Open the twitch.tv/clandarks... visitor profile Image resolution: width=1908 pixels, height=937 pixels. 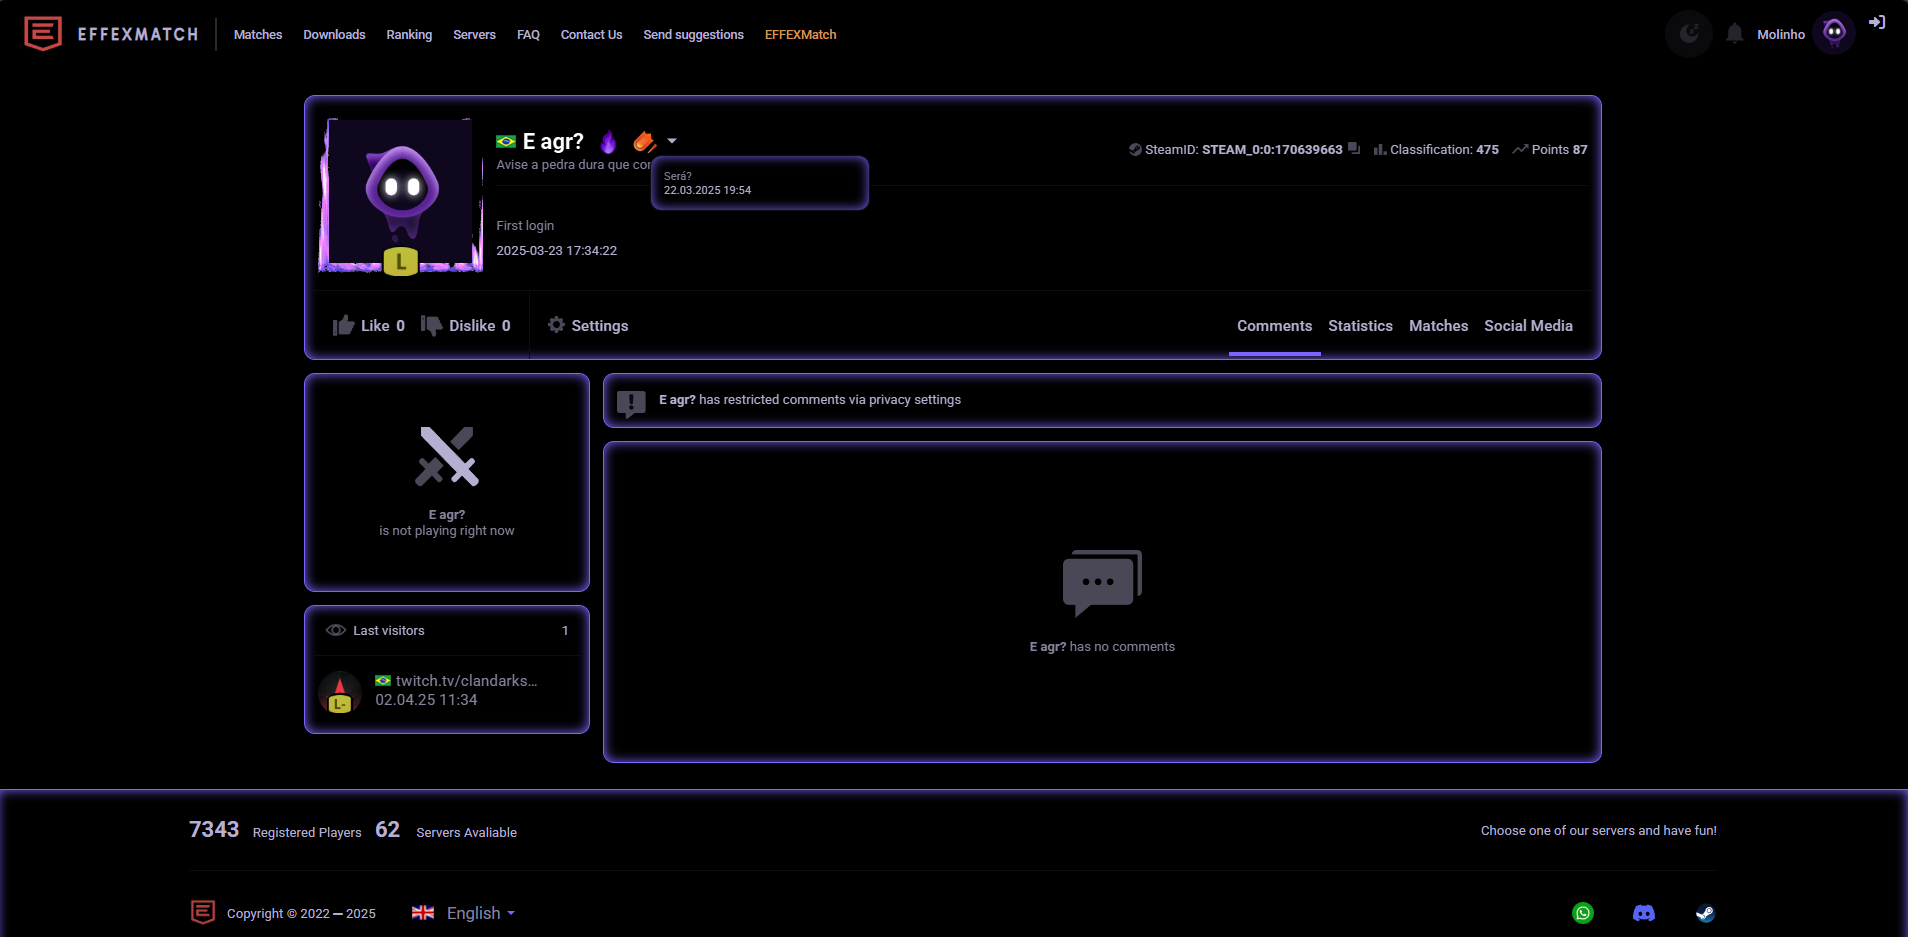coord(466,680)
